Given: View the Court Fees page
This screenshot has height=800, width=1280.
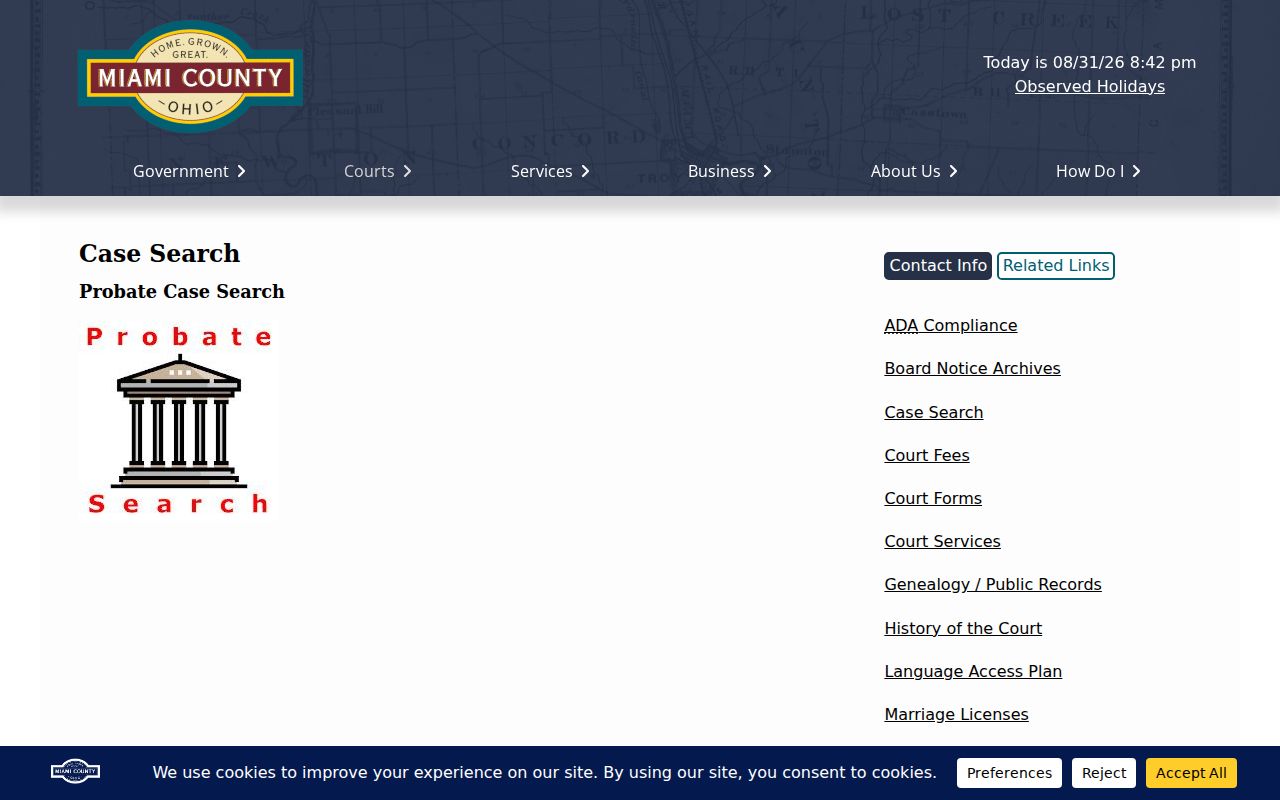Looking at the screenshot, I should point(927,455).
